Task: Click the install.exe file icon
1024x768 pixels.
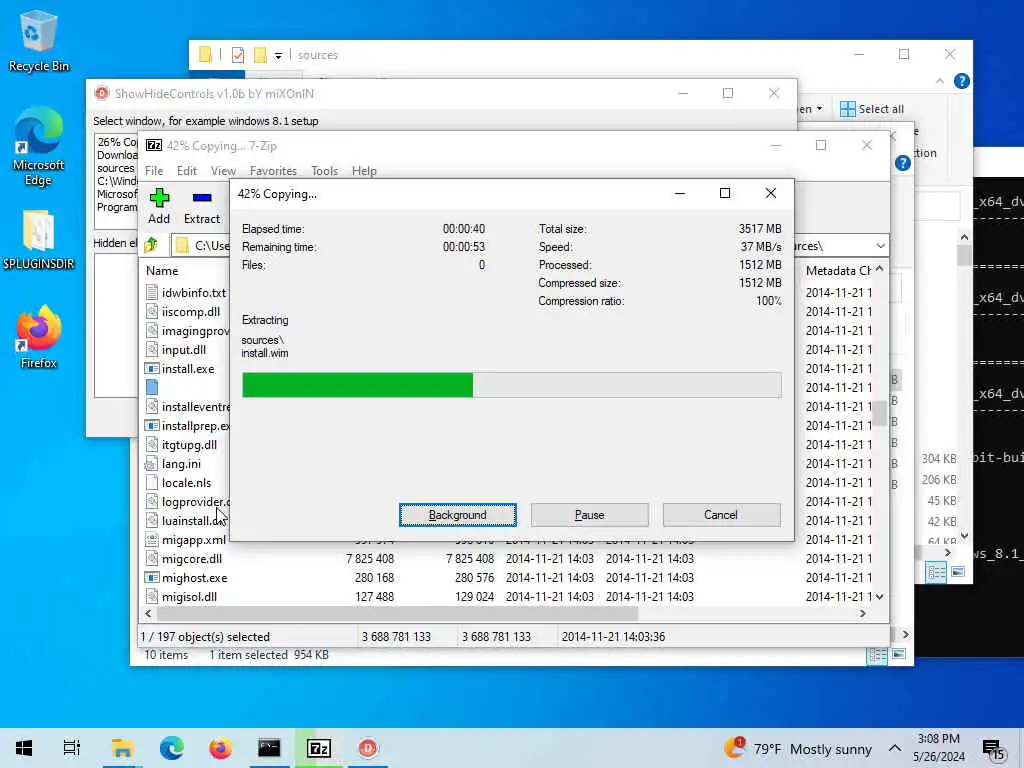Action: [x=152, y=369]
